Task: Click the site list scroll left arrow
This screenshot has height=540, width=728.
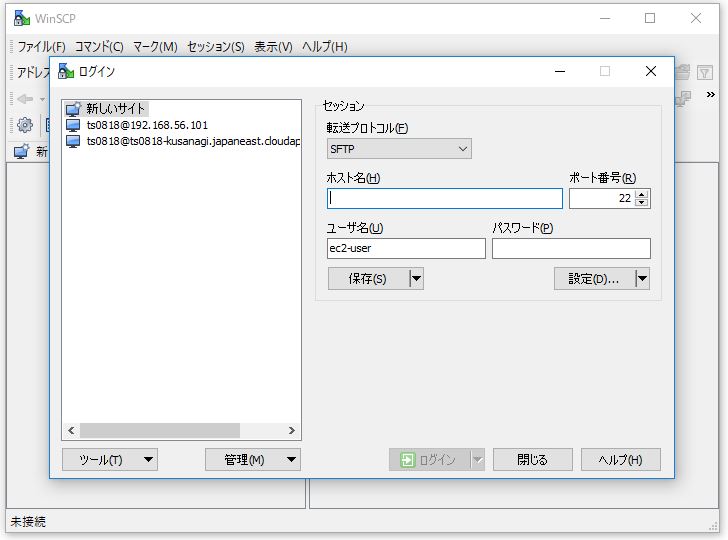Action: [71, 430]
